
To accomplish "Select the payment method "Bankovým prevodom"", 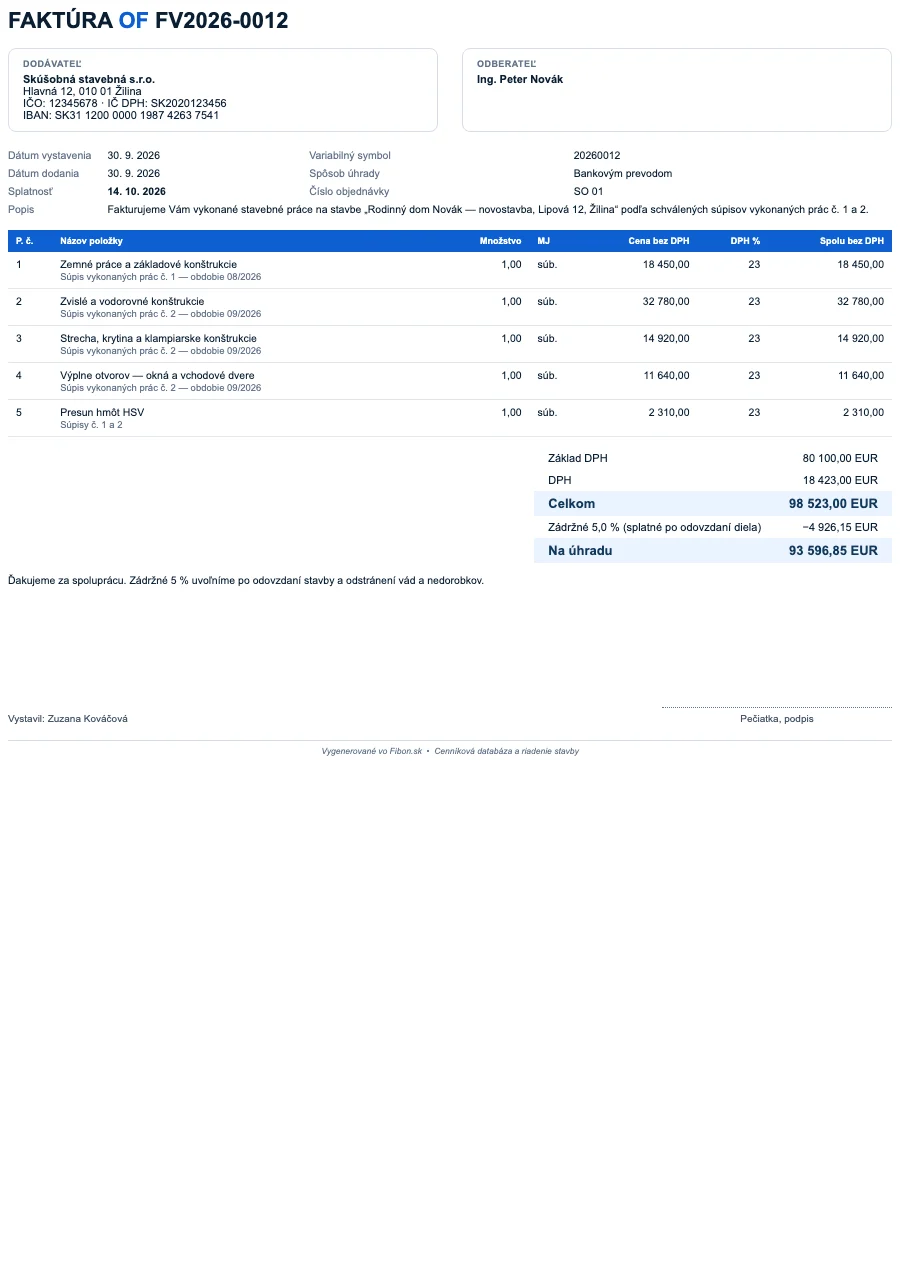I will (x=623, y=174).
